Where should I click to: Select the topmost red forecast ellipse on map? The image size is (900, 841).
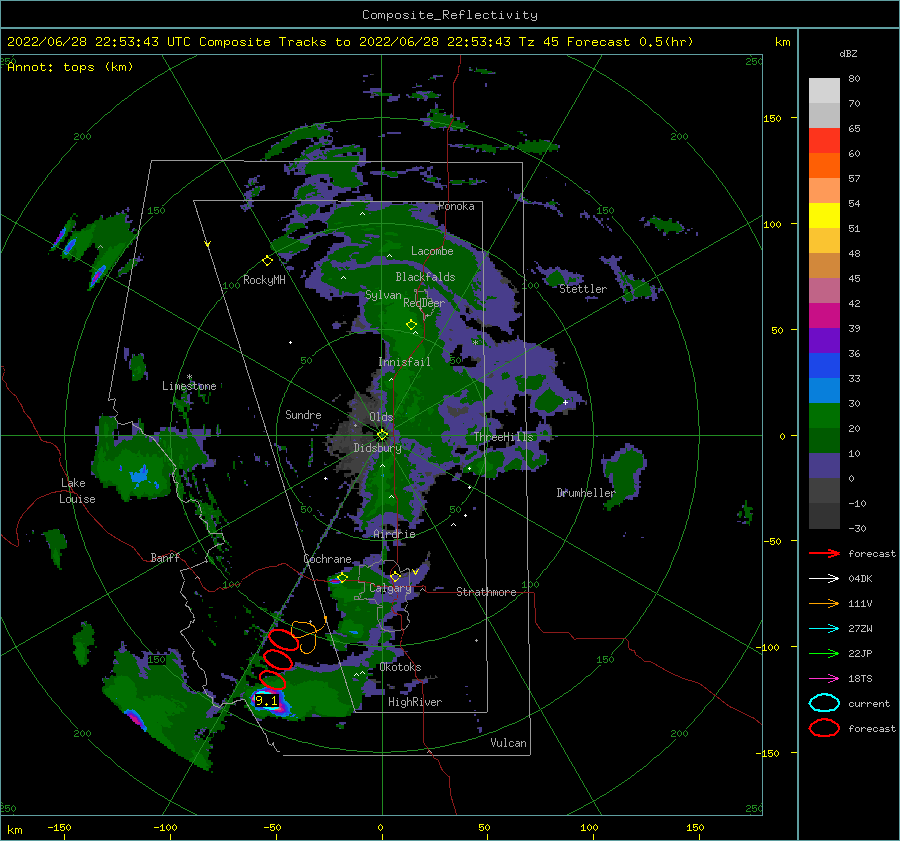tap(283, 640)
